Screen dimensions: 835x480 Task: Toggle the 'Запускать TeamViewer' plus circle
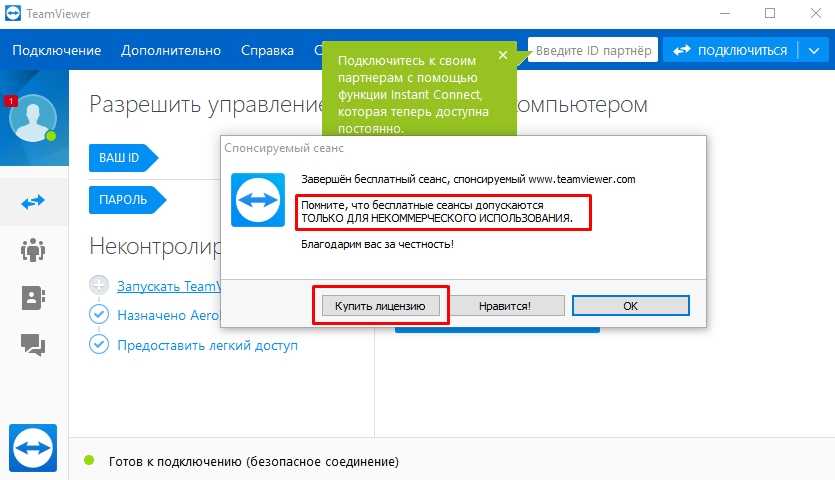point(98,285)
